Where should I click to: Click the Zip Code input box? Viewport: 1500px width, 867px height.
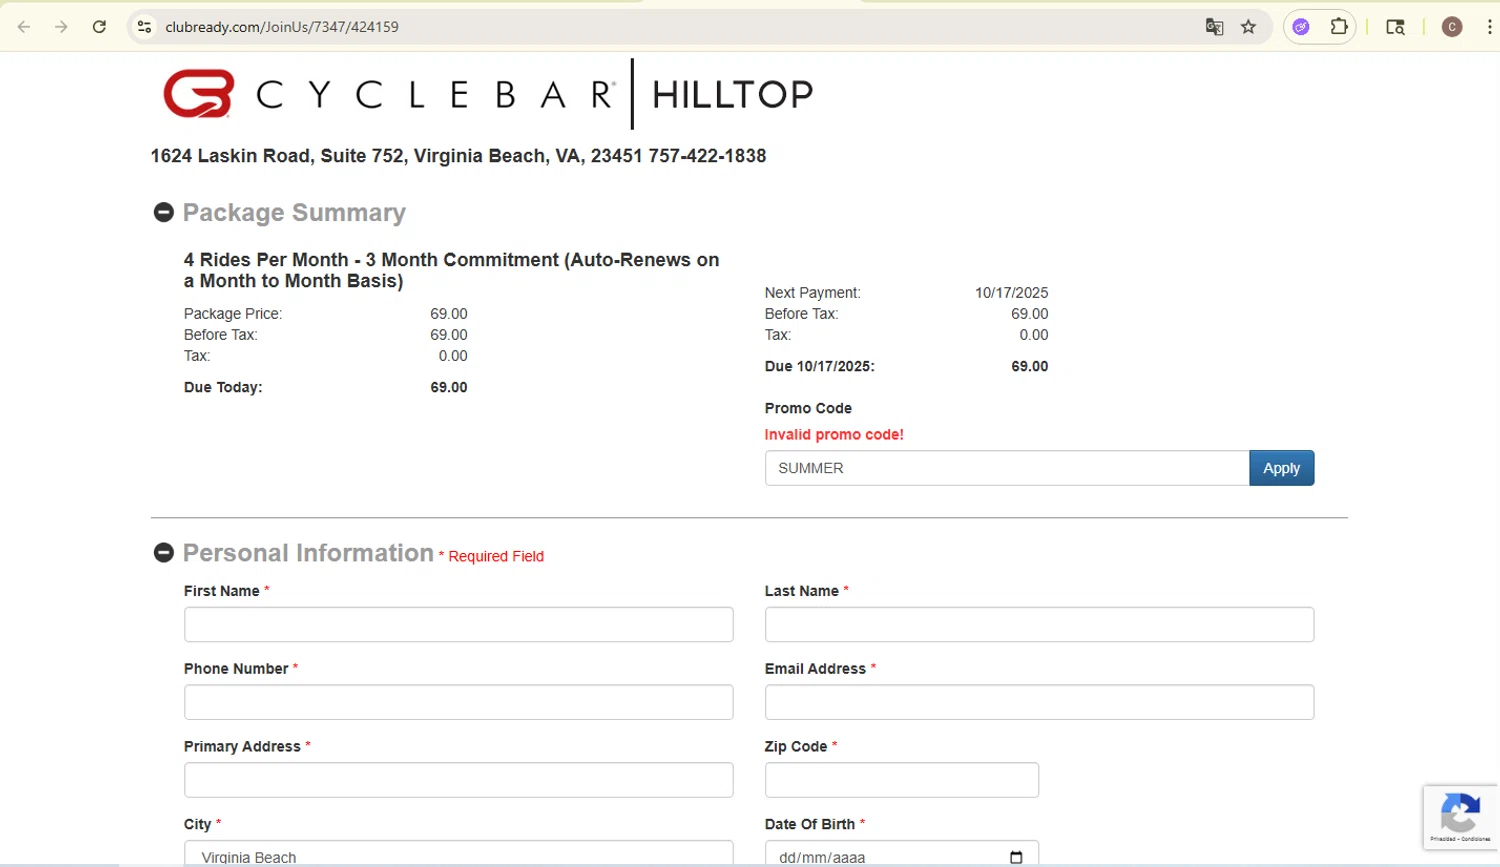(901, 780)
